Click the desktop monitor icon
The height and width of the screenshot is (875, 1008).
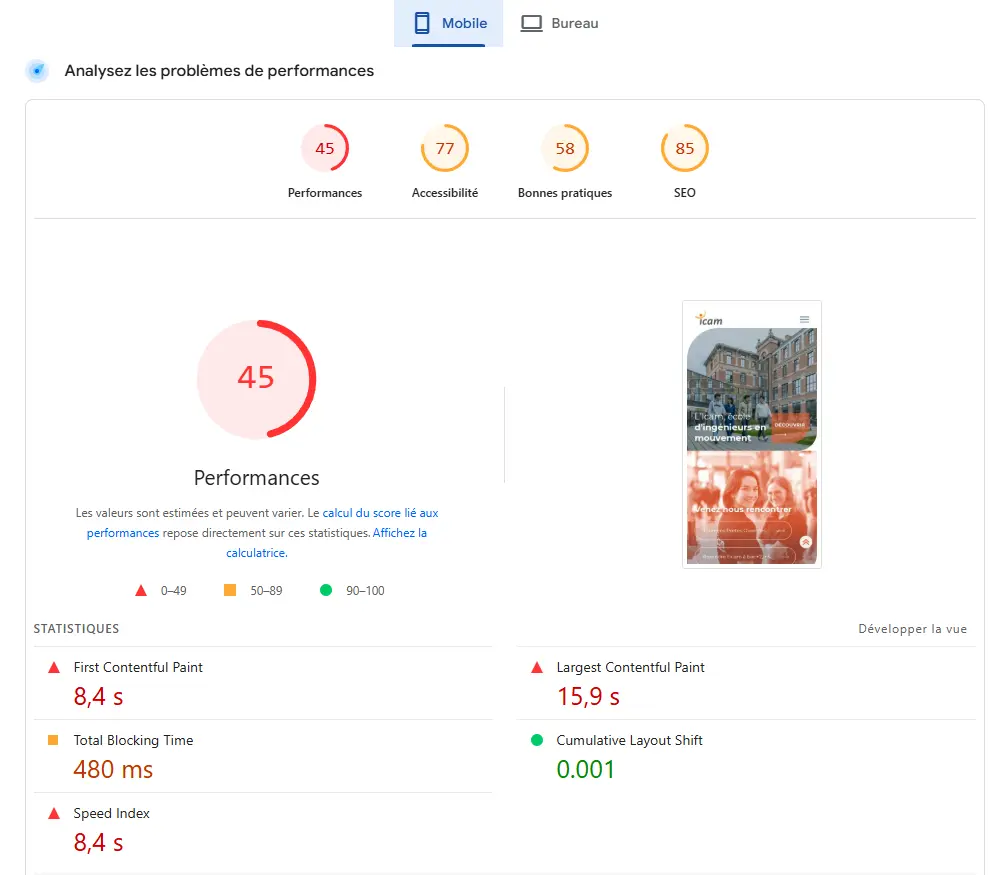531,23
